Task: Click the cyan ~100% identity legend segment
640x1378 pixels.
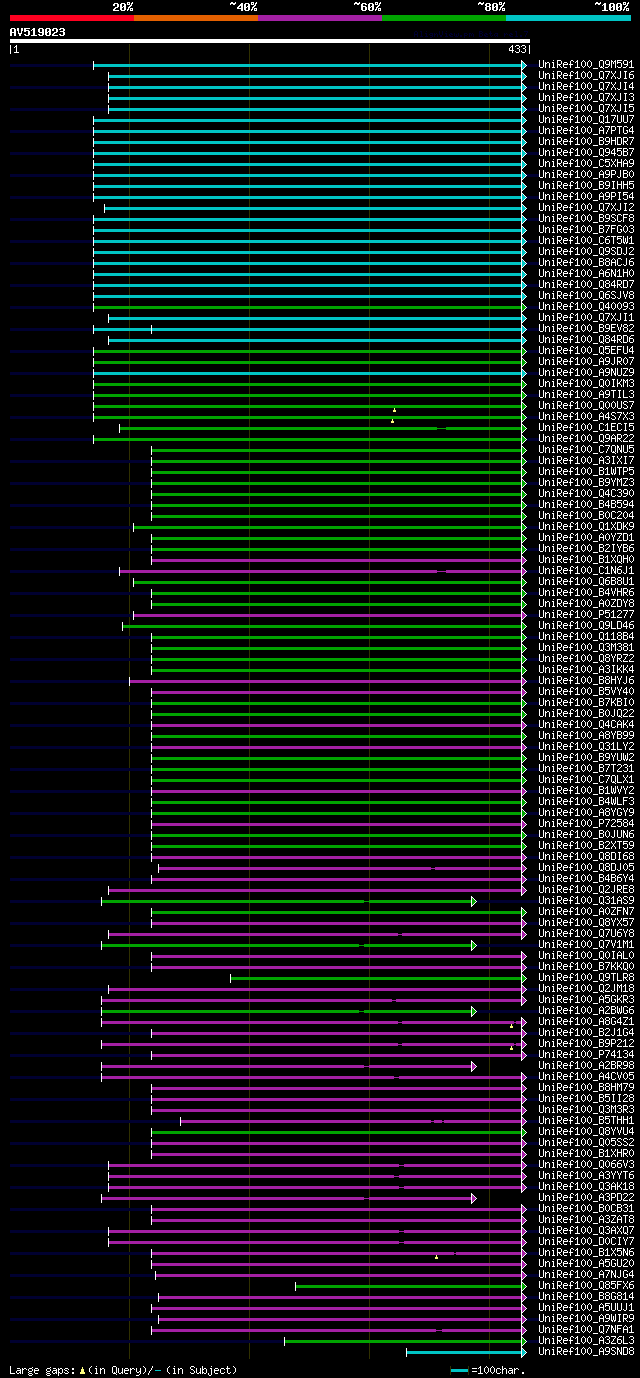Action: pos(567,18)
